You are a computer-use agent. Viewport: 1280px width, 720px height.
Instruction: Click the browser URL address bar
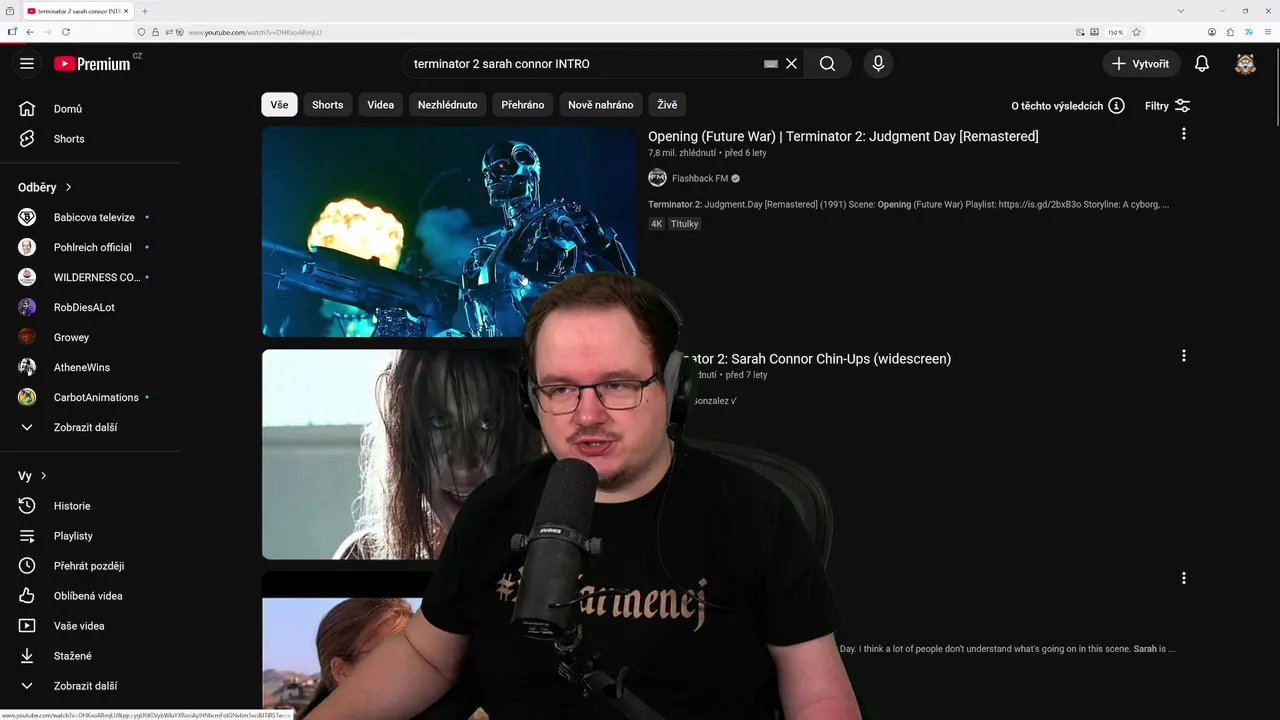[620, 32]
